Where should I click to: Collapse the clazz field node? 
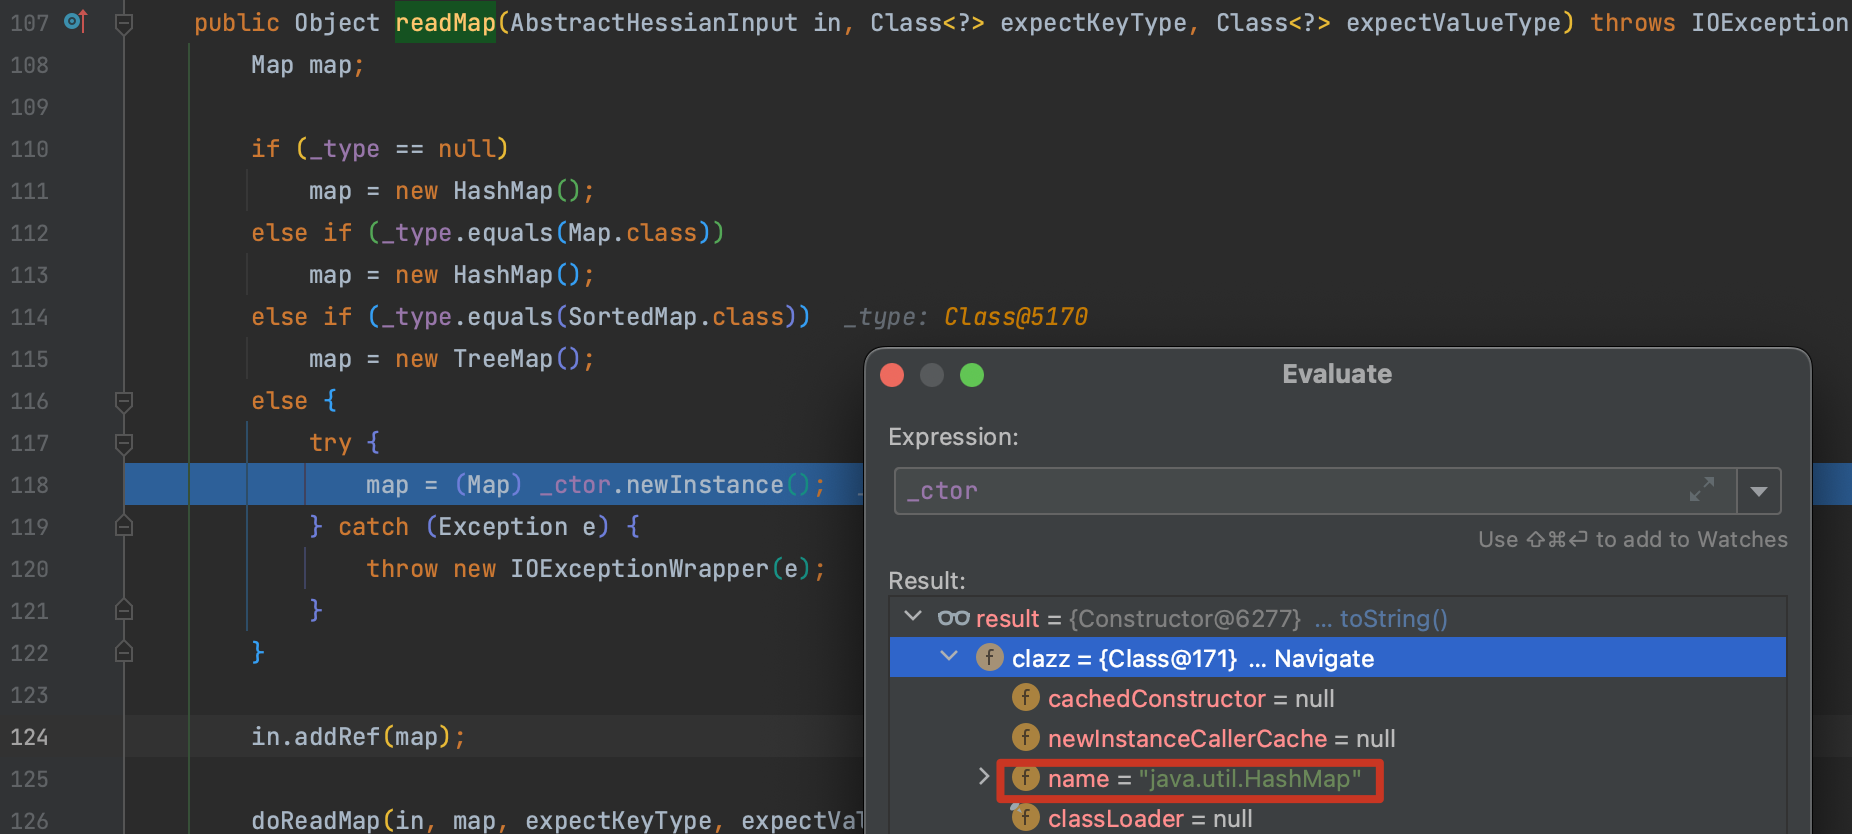pos(949,657)
